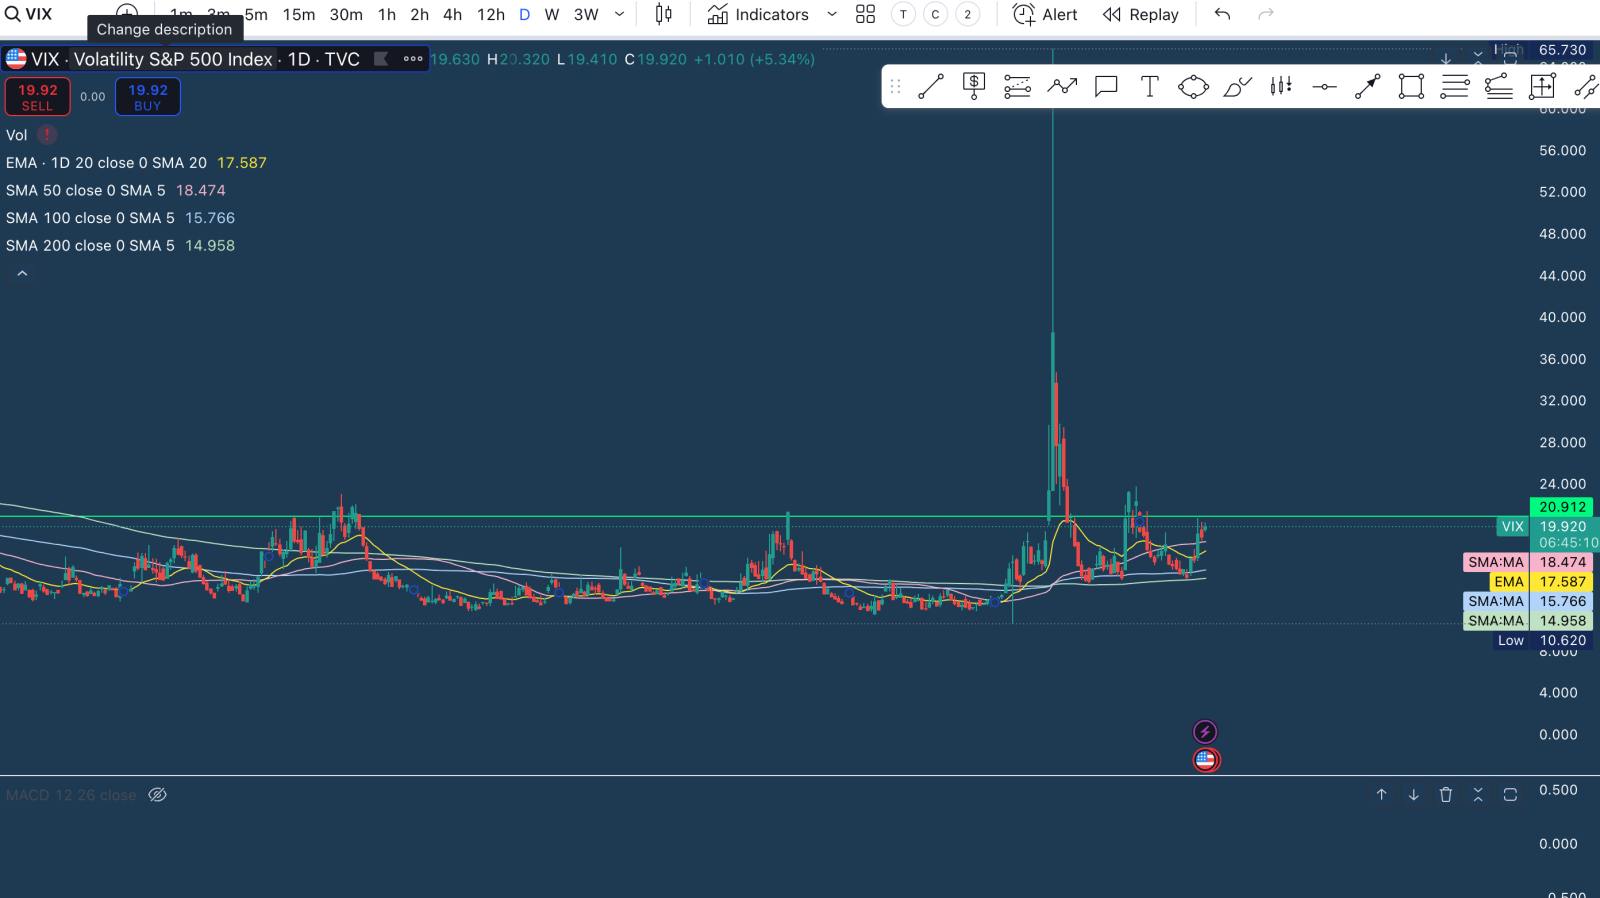Viewport: 1600px width, 898px height.
Task: Select the price label dollar tool
Action: tap(974, 87)
